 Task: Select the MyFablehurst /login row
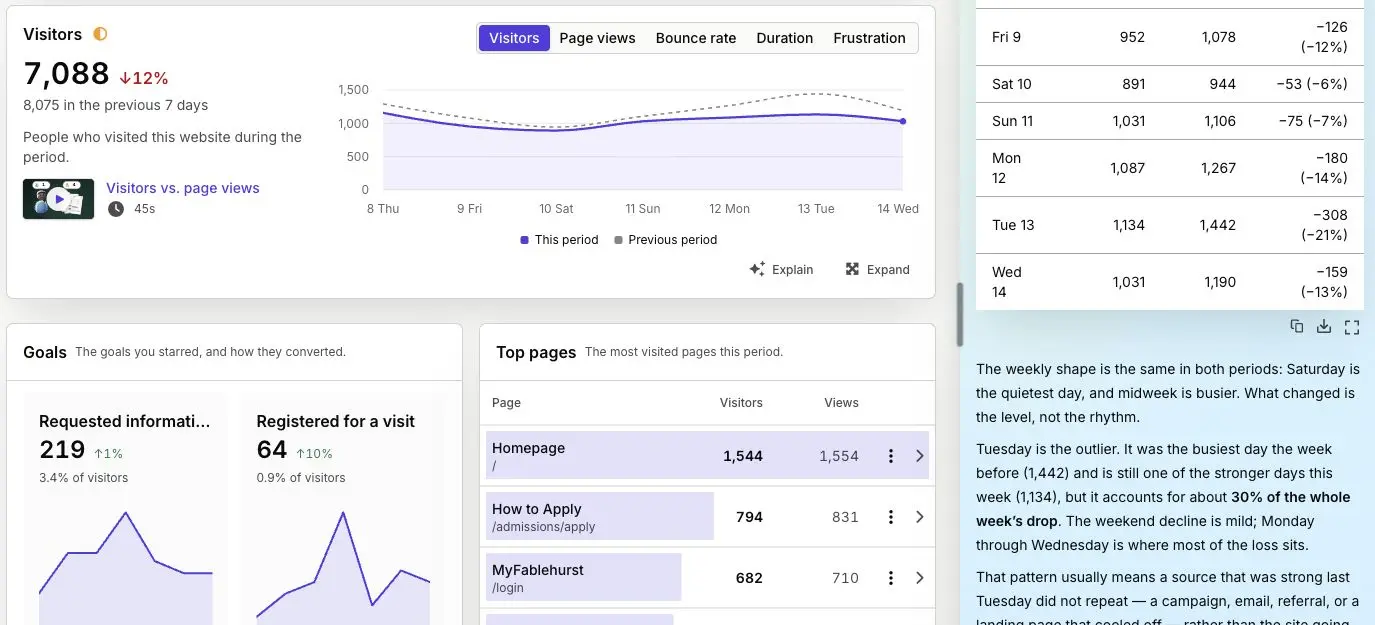[x=707, y=578]
